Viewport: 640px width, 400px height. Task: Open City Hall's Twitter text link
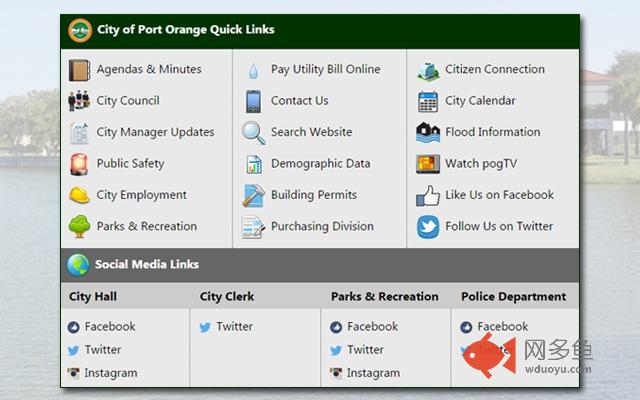pyautogui.click(x=102, y=350)
